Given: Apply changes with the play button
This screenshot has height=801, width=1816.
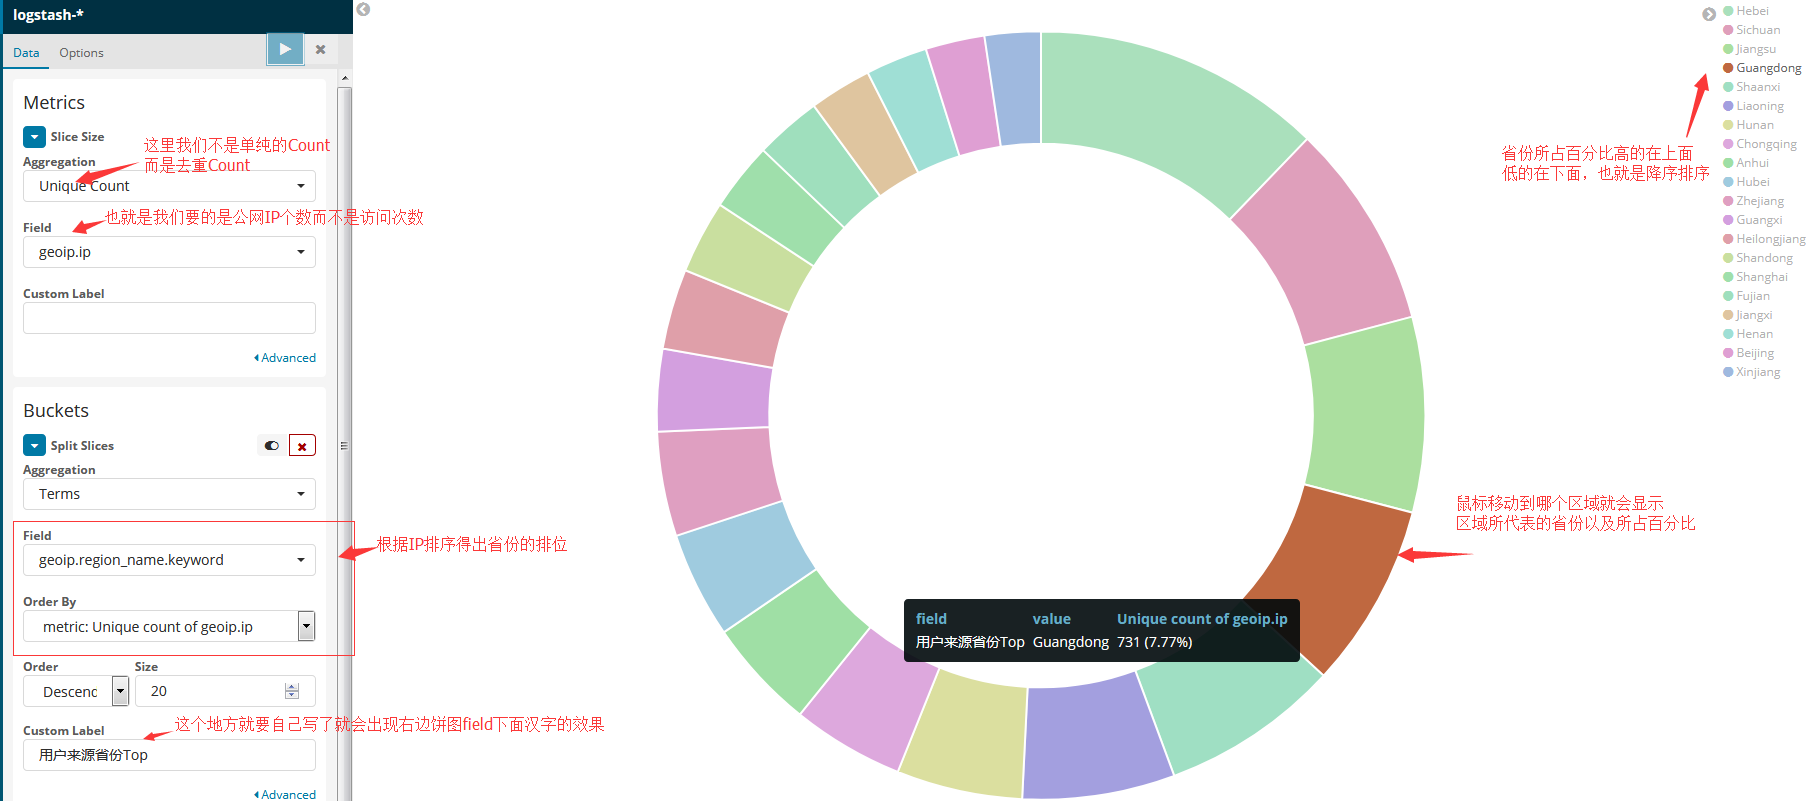Looking at the screenshot, I should [285, 49].
